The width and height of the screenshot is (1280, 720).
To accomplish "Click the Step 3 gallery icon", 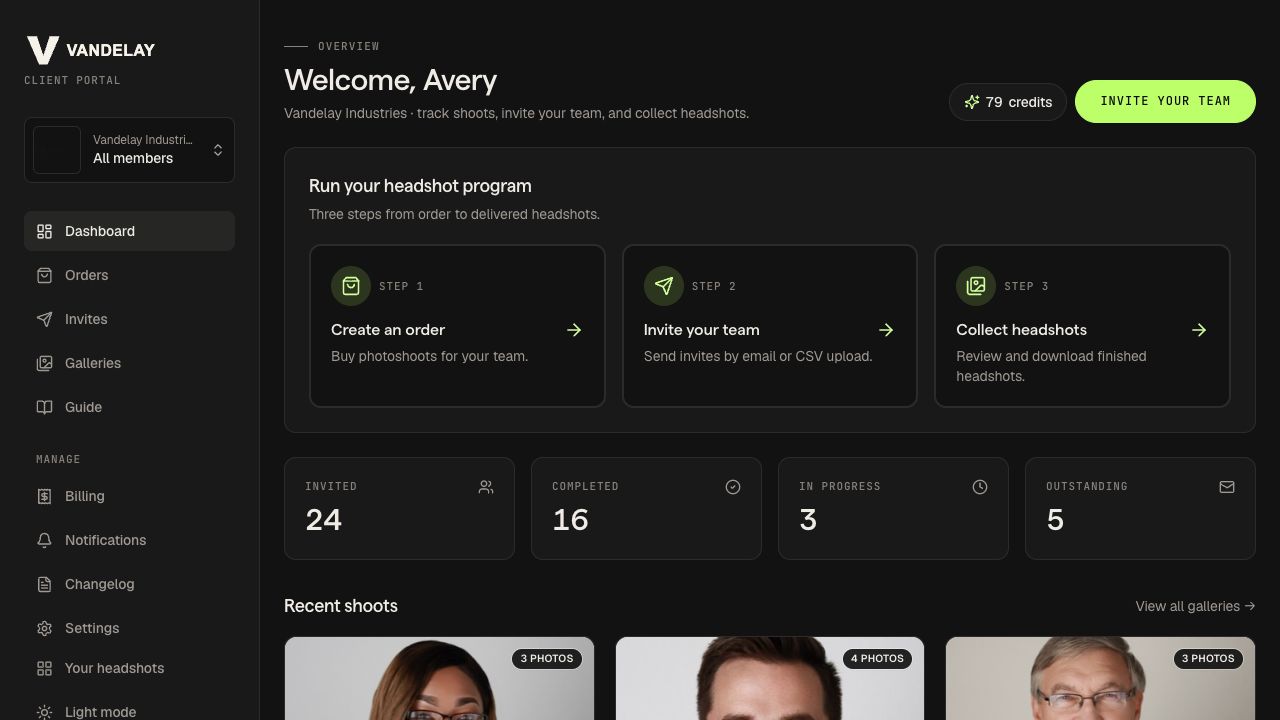I will (976, 286).
